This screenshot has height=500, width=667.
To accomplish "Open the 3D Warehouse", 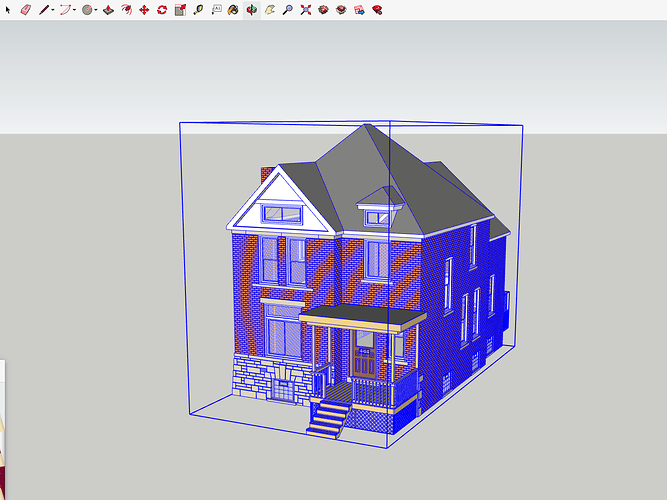I will pyautogui.click(x=323, y=10).
